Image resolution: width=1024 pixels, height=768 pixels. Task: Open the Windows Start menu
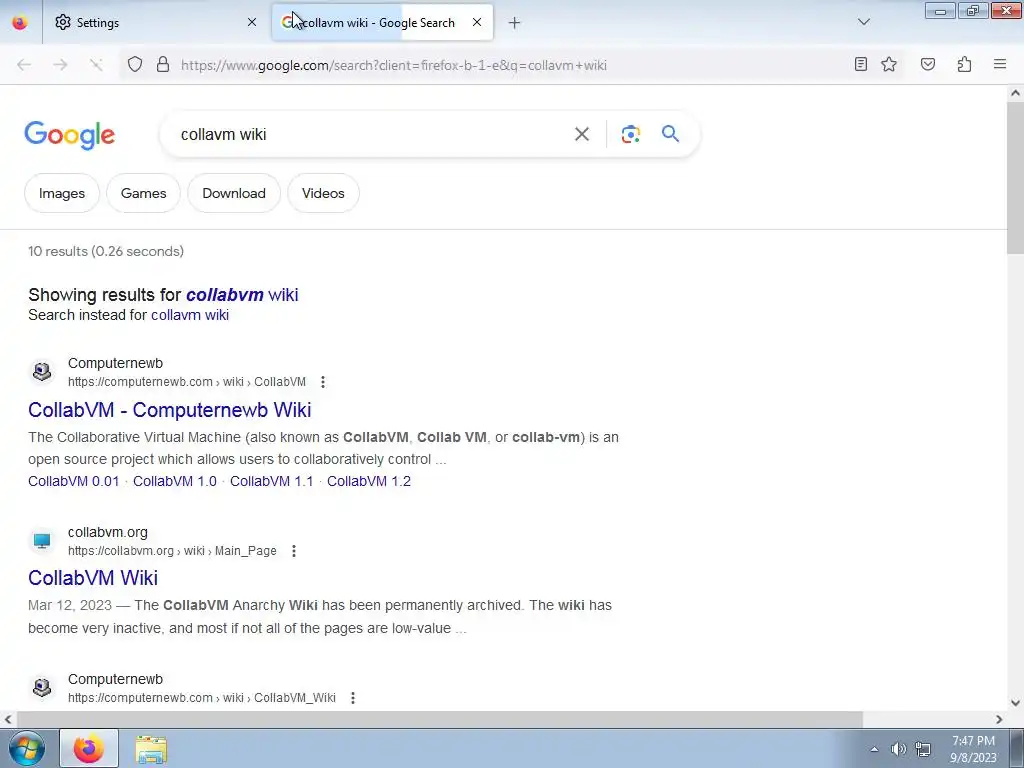[x=26, y=748]
